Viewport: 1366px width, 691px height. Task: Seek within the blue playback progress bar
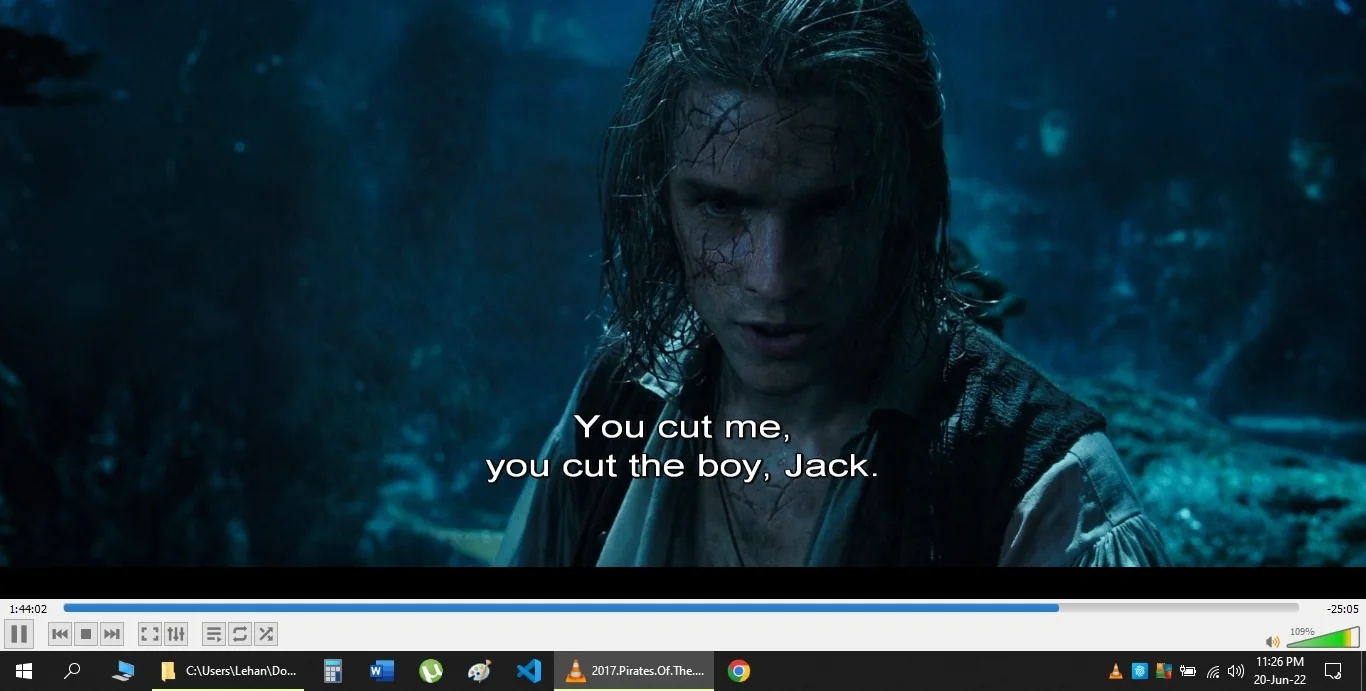(681, 607)
